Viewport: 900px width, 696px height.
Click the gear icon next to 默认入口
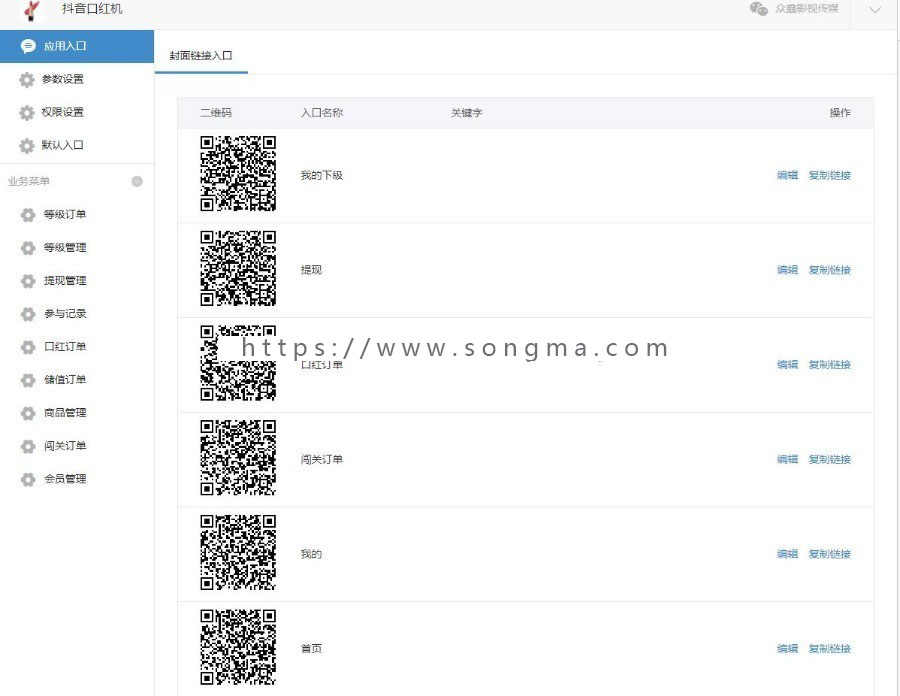click(x=27, y=146)
